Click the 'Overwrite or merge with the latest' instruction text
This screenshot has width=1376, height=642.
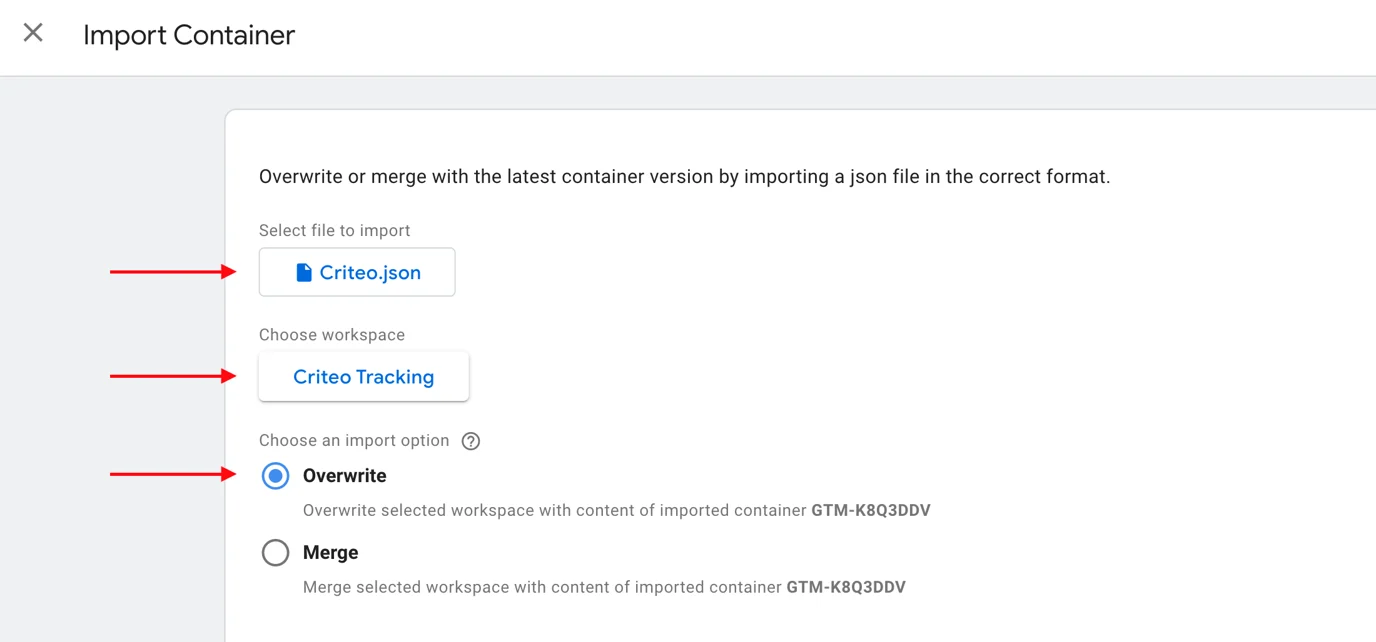tap(685, 177)
